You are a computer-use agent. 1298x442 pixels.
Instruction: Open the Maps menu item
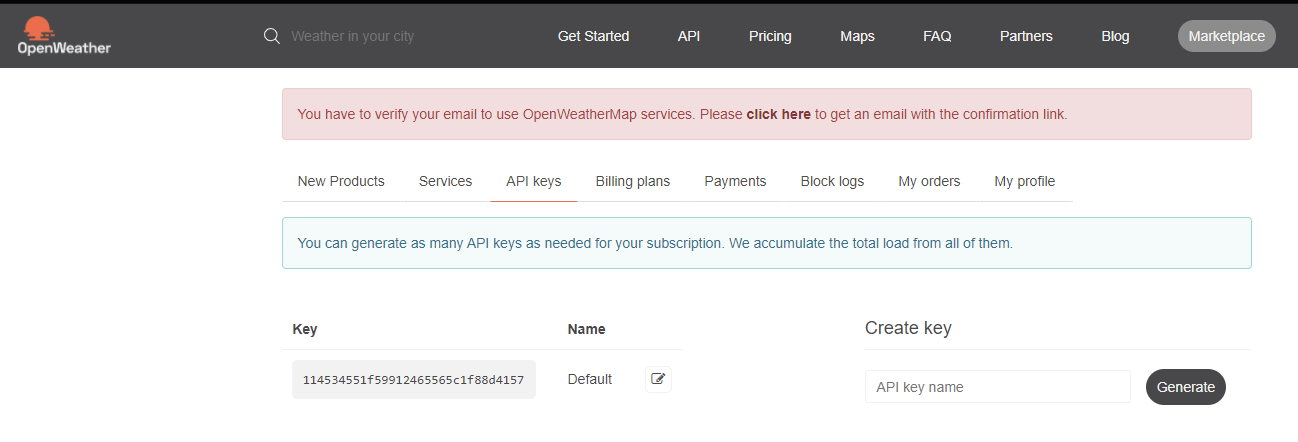coord(857,36)
